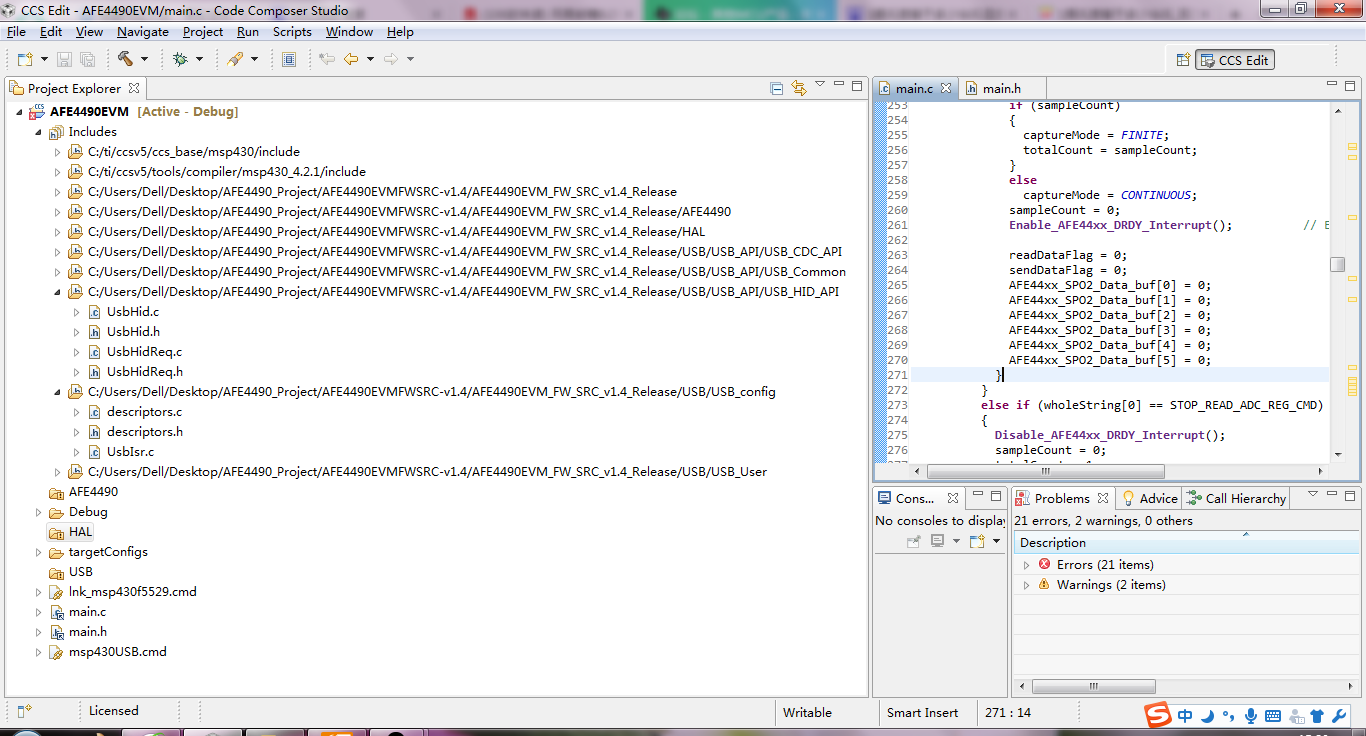1366x736 pixels.
Task: Collapse the Includes folder node
Action: pos(38,132)
